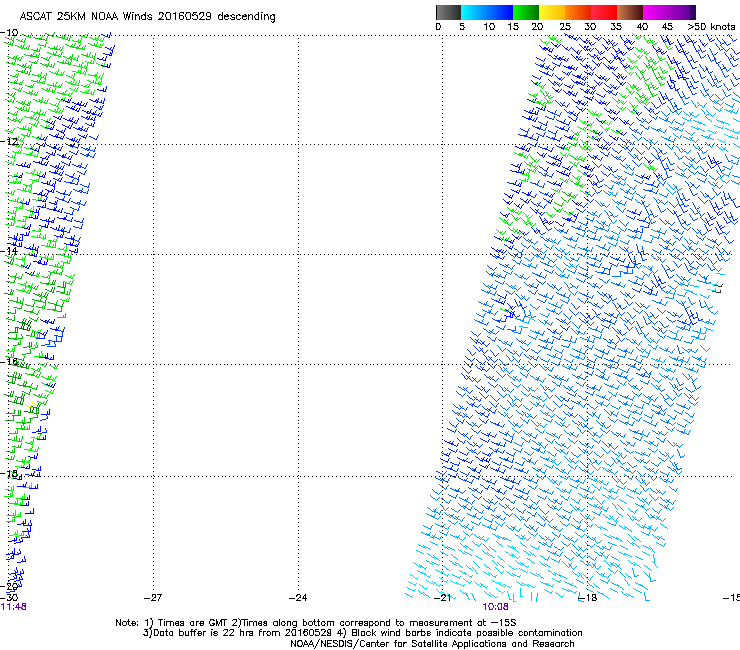Click the -24 longitude axis label

pos(298,597)
